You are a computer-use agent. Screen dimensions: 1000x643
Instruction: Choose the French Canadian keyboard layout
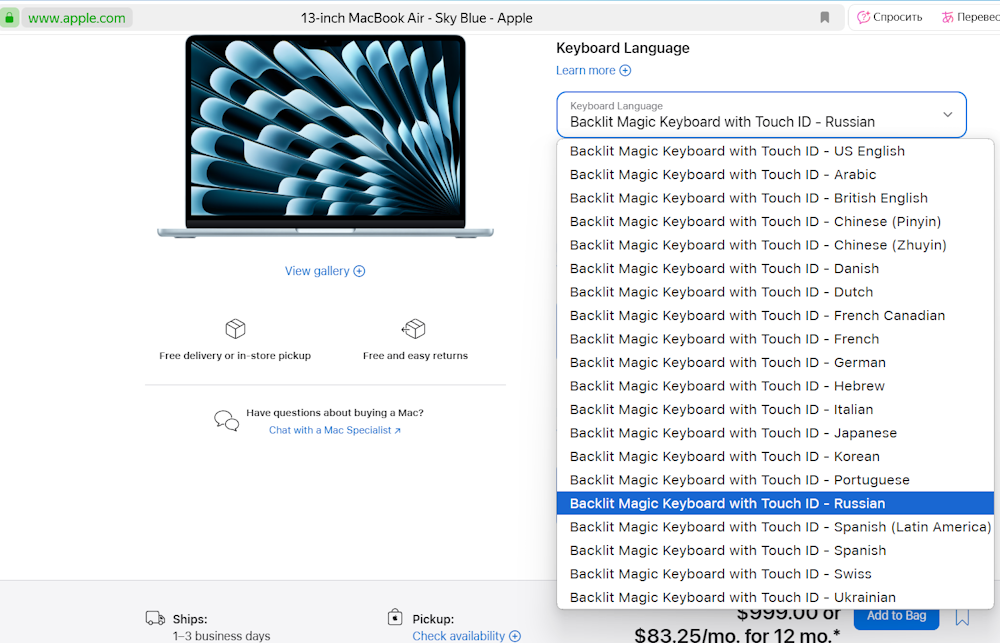tap(775, 316)
